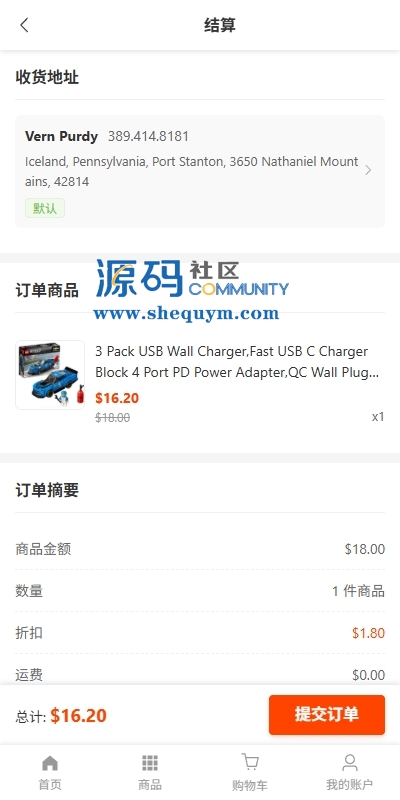Click the $16.20 total amount
Screen dimensions: 400x800
click(x=79, y=715)
